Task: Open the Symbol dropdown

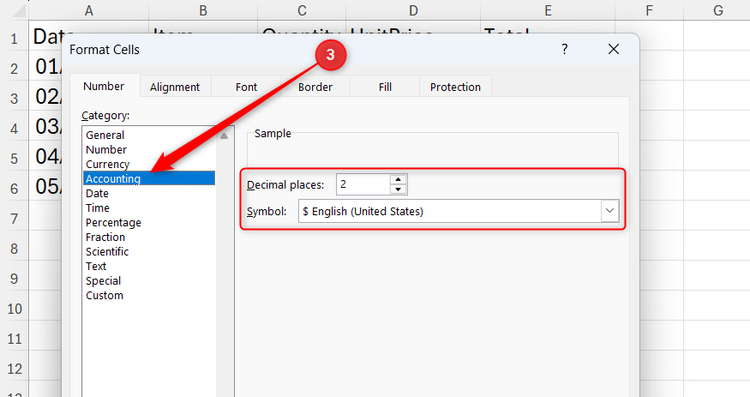Action: pyautogui.click(x=459, y=211)
